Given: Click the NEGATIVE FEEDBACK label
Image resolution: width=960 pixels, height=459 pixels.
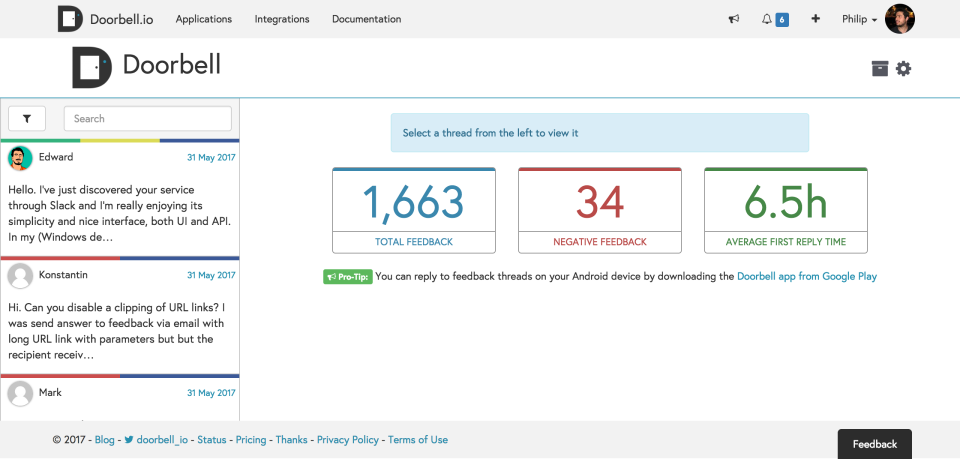Looking at the screenshot, I should tap(600, 242).
